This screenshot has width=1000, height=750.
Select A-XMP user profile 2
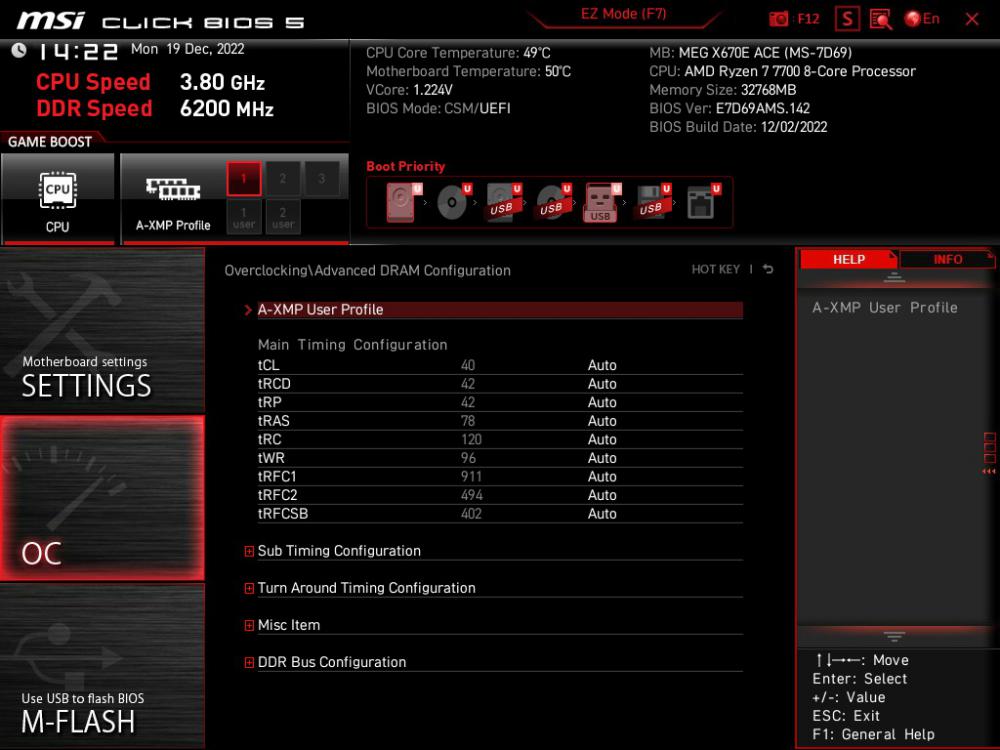tap(283, 217)
